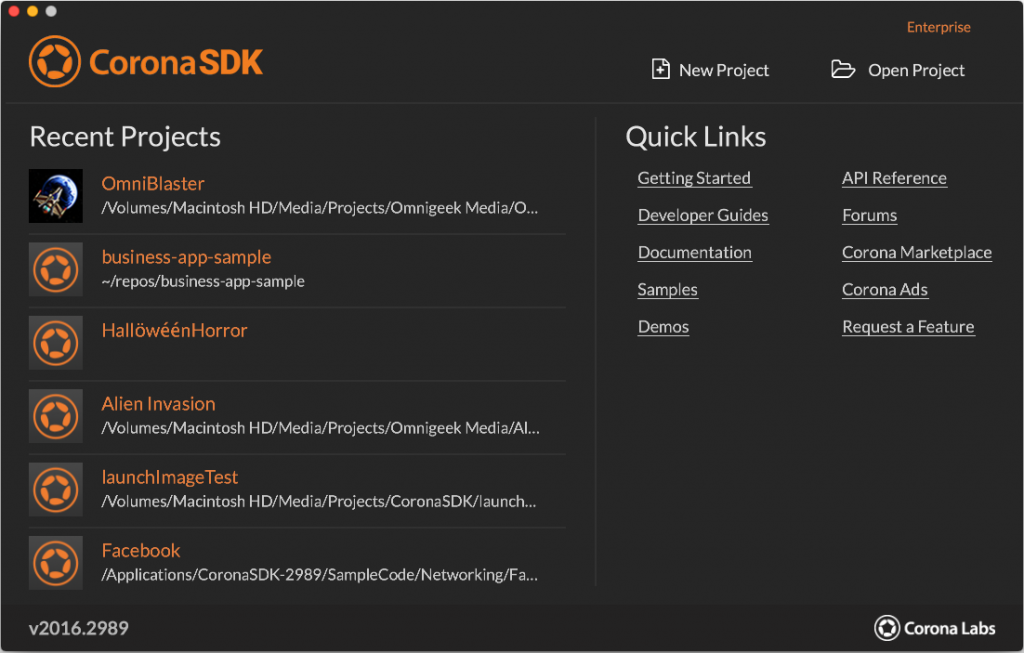Click the business-app-sample project icon
Viewport: 1024px width, 653px height.
pos(55,269)
